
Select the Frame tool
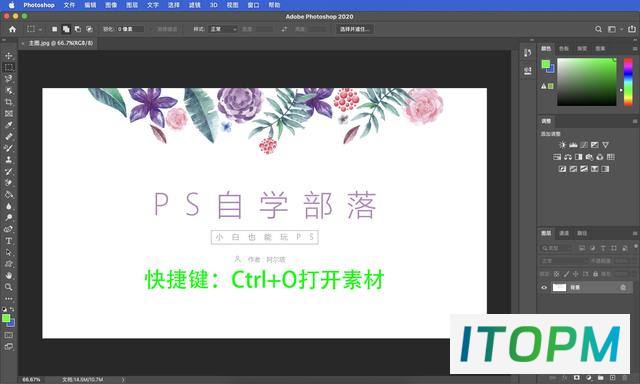click(9, 113)
